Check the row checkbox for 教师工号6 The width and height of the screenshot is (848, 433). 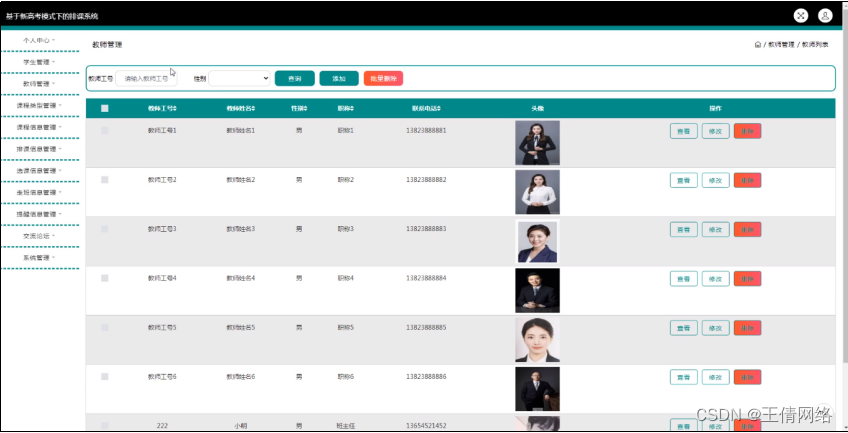(x=104, y=376)
